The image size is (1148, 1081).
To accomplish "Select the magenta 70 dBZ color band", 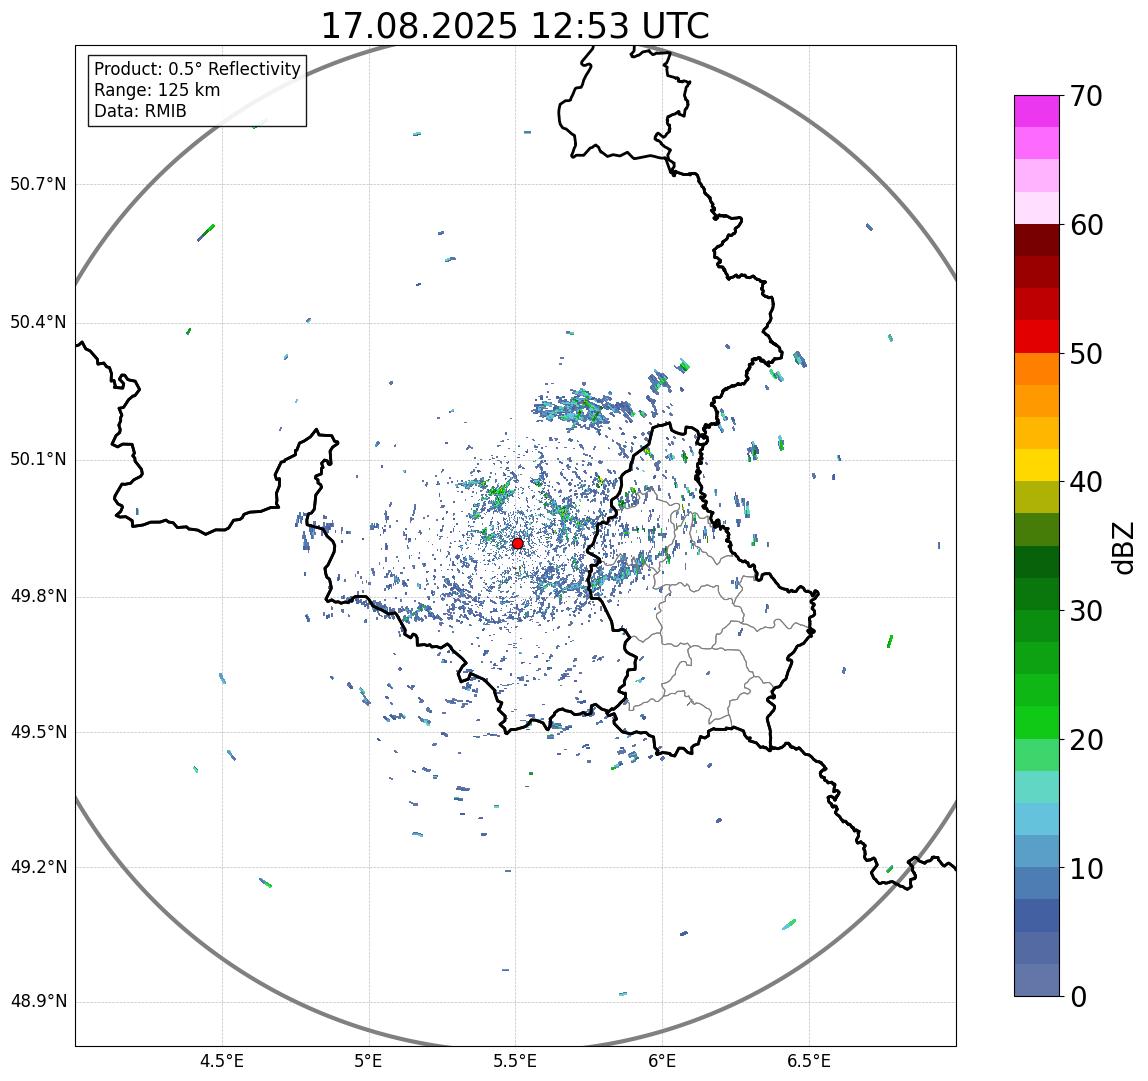I will pos(1037,111).
